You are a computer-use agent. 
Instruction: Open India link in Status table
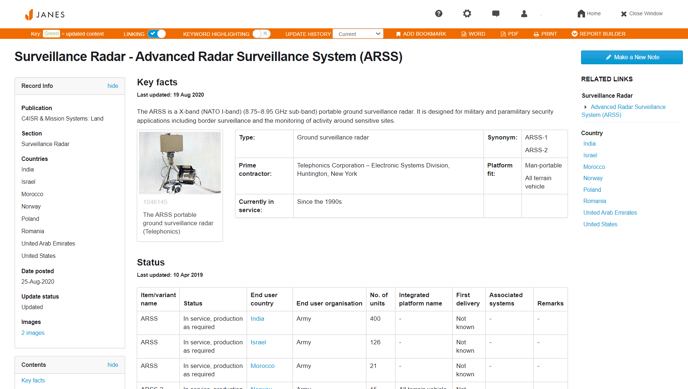tap(257, 318)
